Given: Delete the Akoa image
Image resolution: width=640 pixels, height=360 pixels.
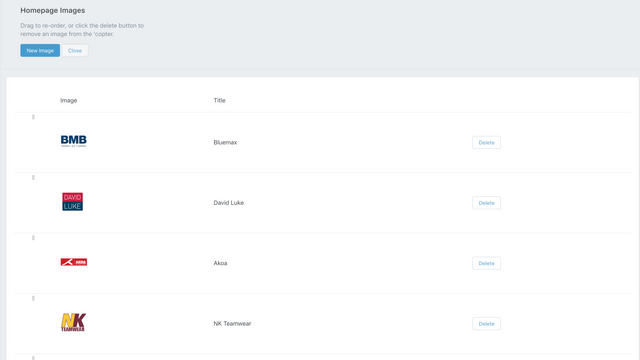Looking at the screenshot, I should click(486, 263).
